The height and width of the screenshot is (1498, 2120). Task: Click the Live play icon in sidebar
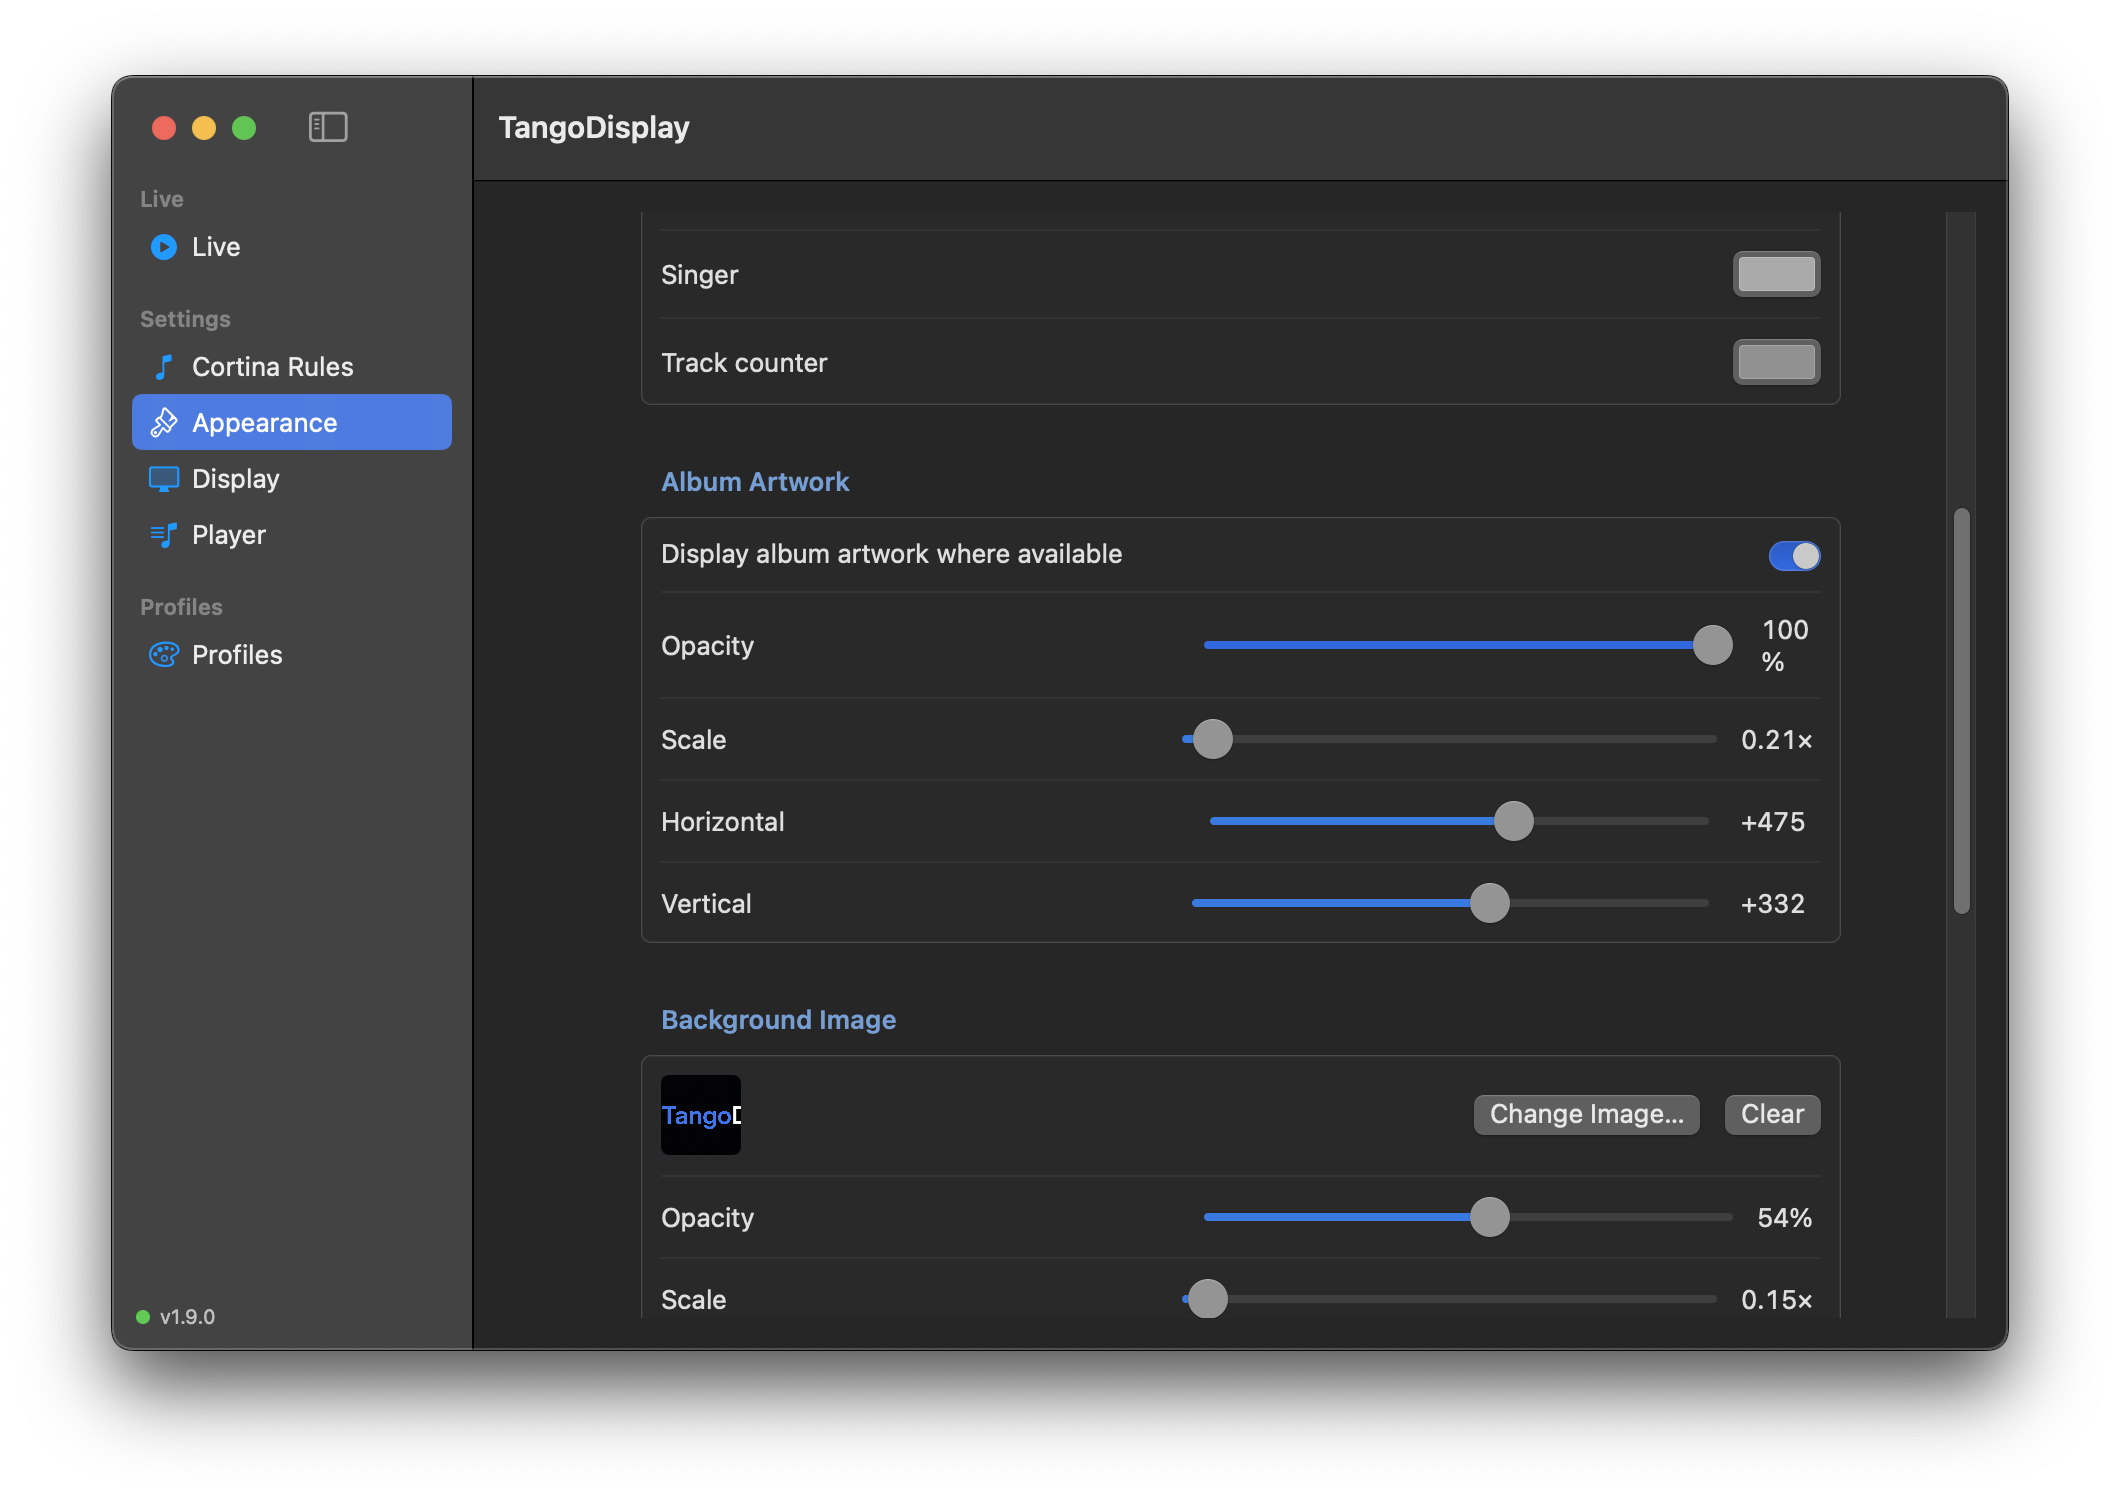click(x=164, y=247)
